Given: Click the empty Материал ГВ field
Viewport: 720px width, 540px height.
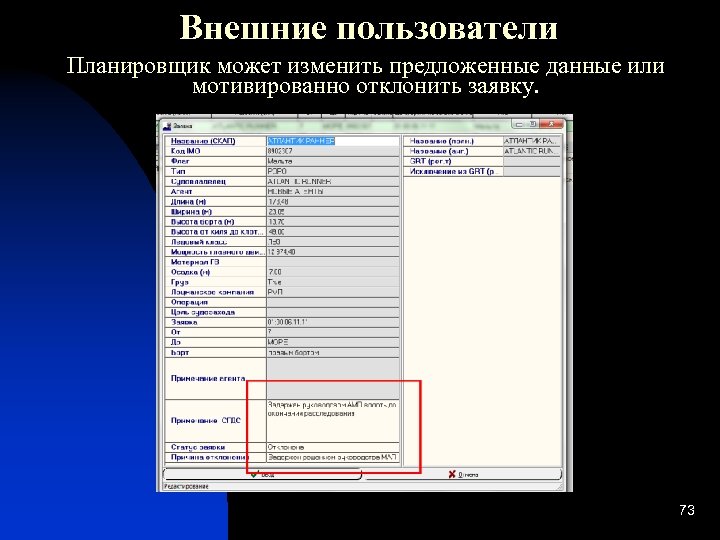Looking at the screenshot, I should (x=333, y=262).
